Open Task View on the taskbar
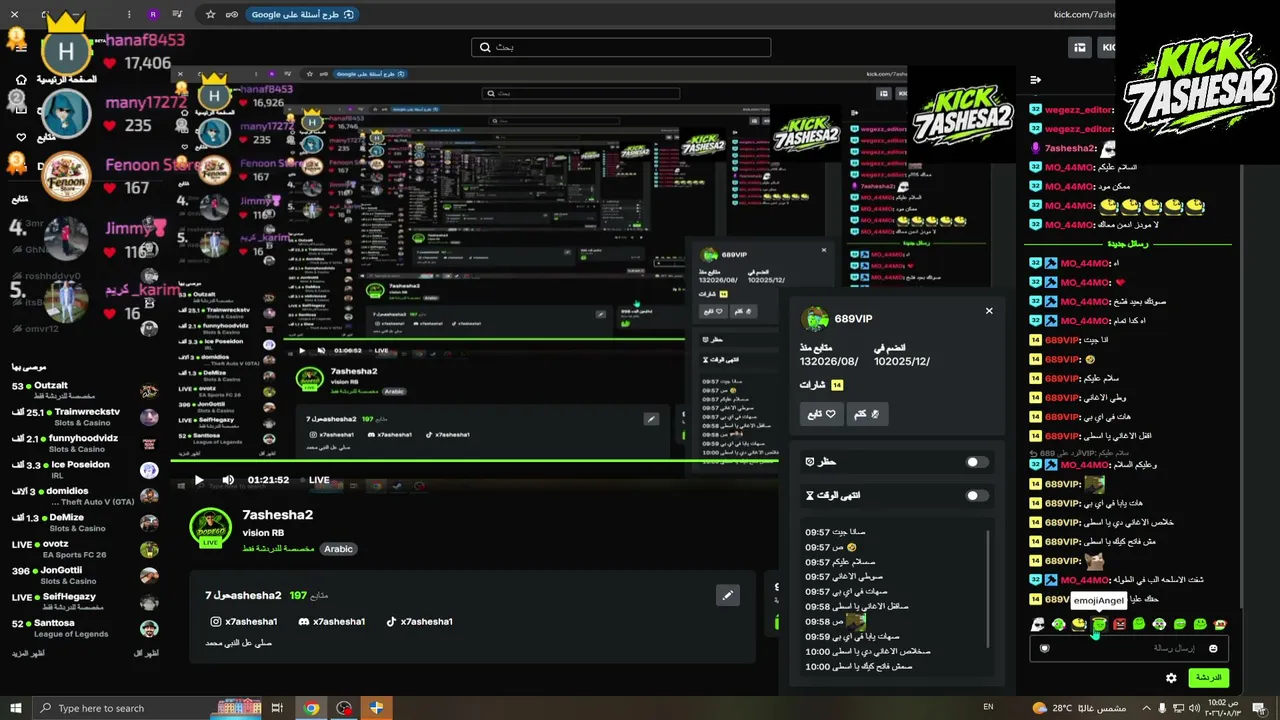 (278, 708)
